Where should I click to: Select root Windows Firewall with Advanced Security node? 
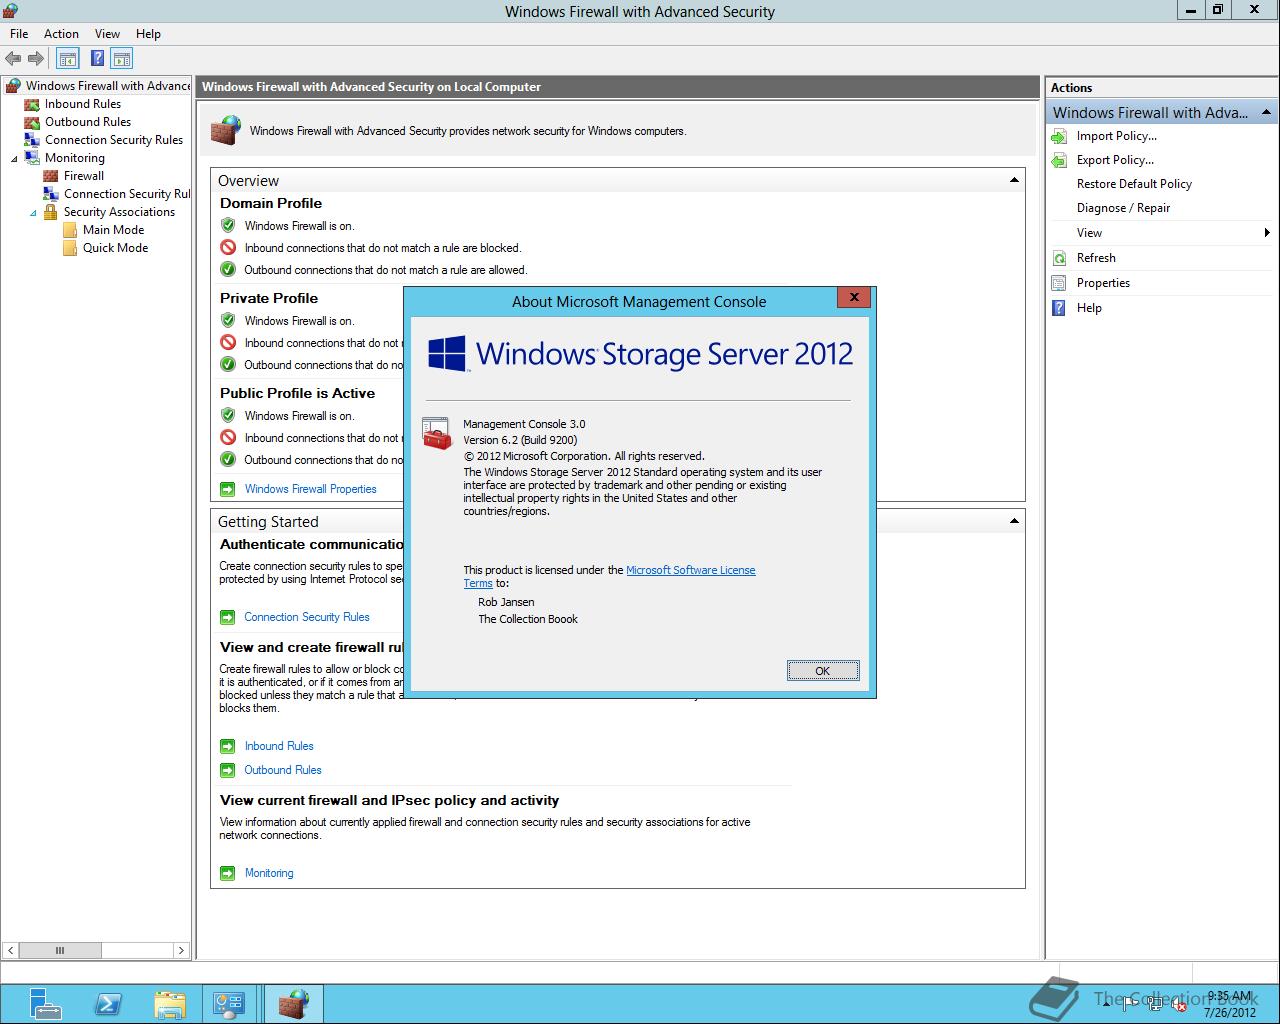click(x=108, y=86)
